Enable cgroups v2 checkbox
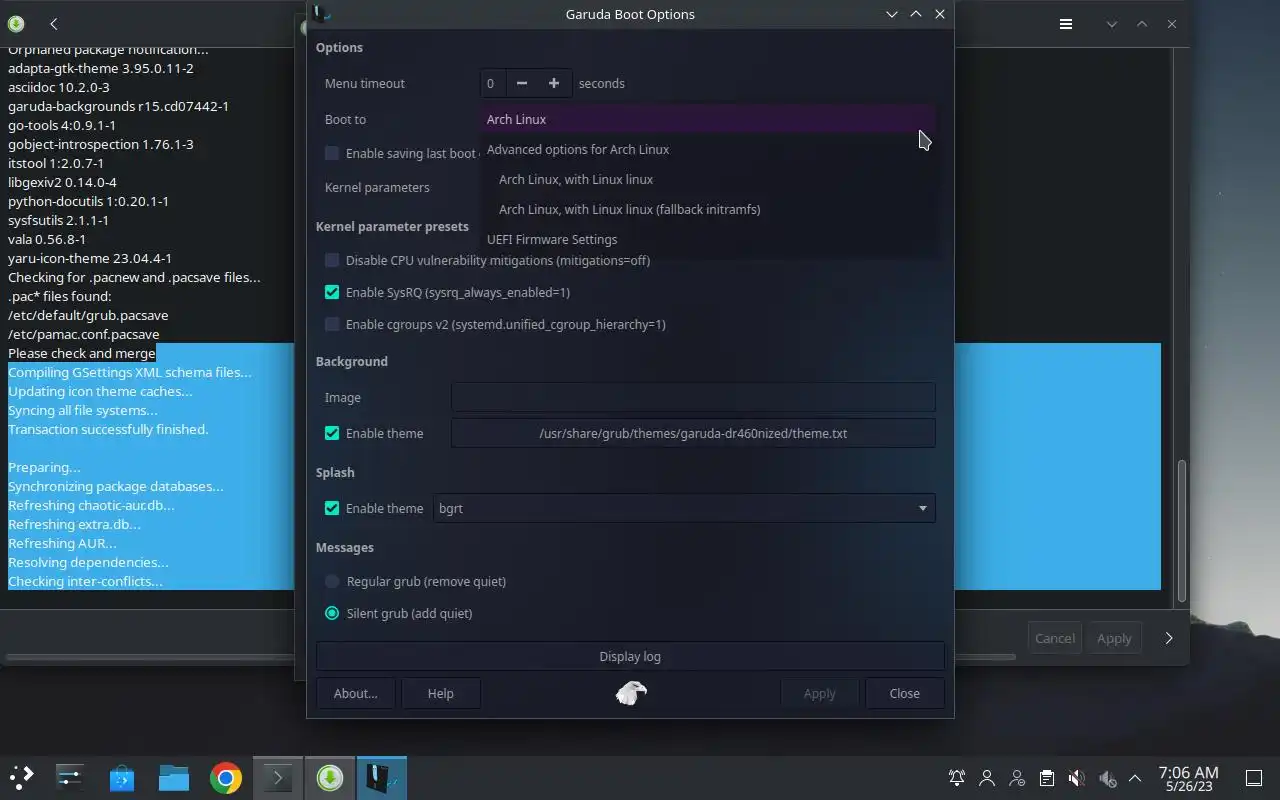Image resolution: width=1280 pixels, height=800 pixels. (x=332, y=324)
